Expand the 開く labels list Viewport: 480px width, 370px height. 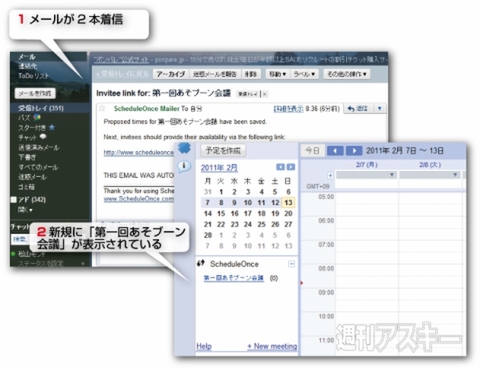(25, 210)
